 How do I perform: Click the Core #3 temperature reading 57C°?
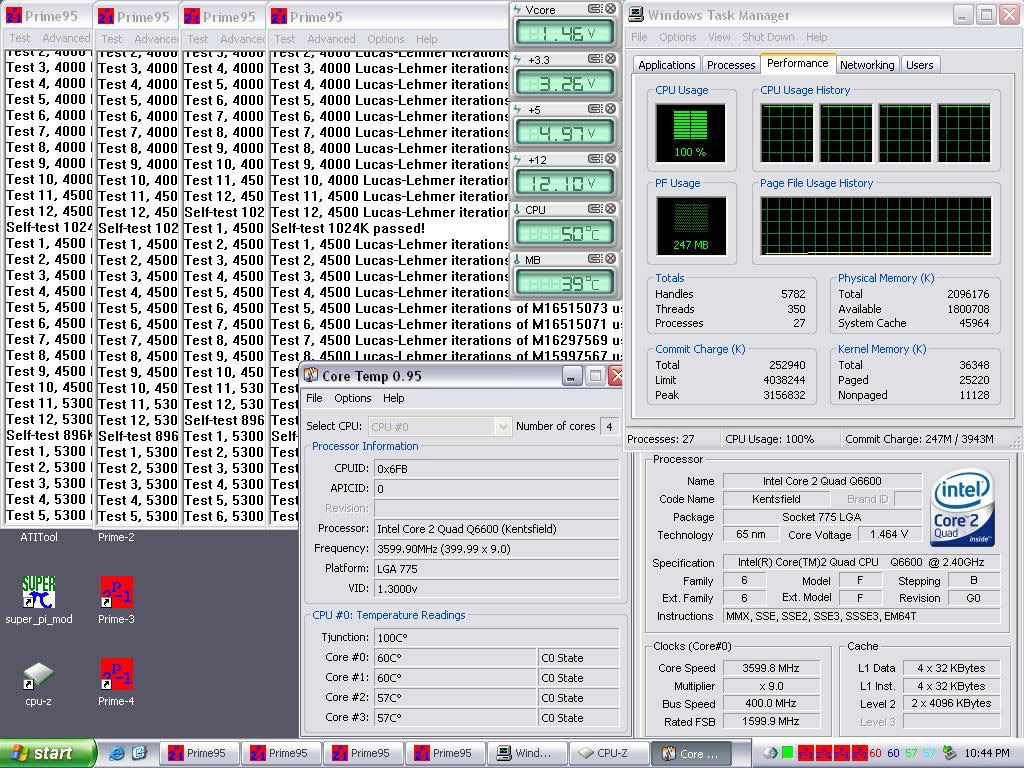point(455,717)
